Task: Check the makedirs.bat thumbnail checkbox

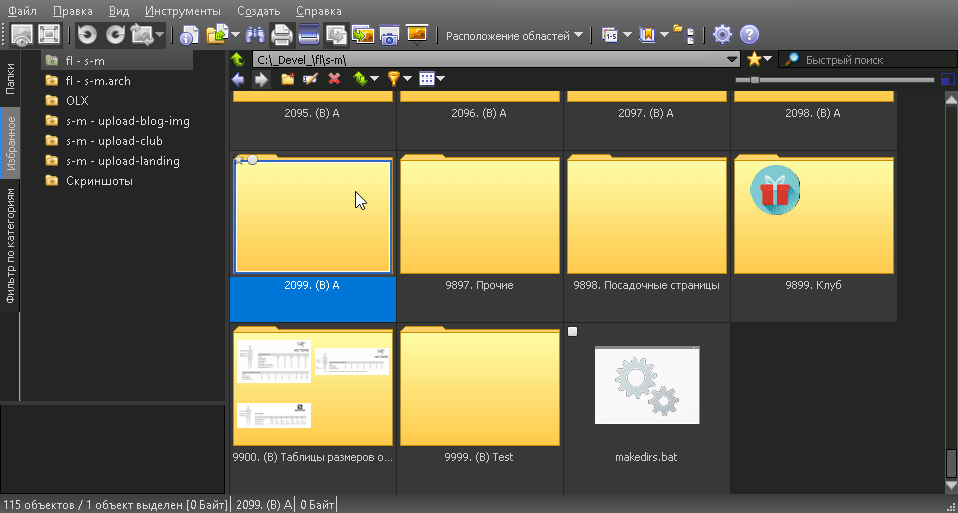Action: pos(572,332)
